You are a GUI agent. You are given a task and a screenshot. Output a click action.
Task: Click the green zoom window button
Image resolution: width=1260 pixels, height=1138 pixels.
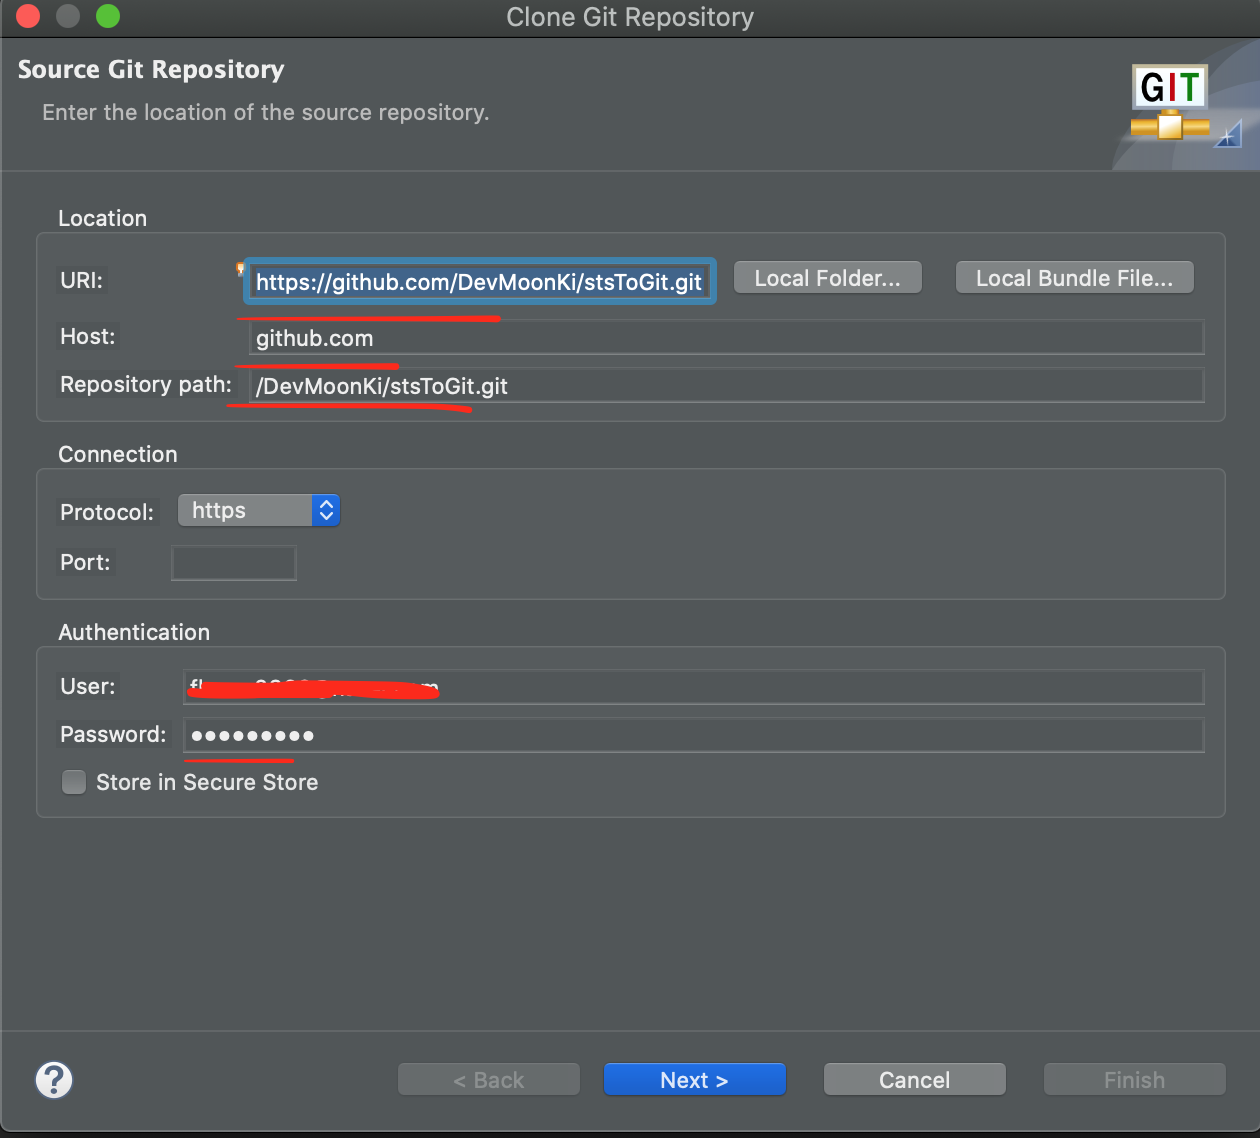tap(108, 16)
